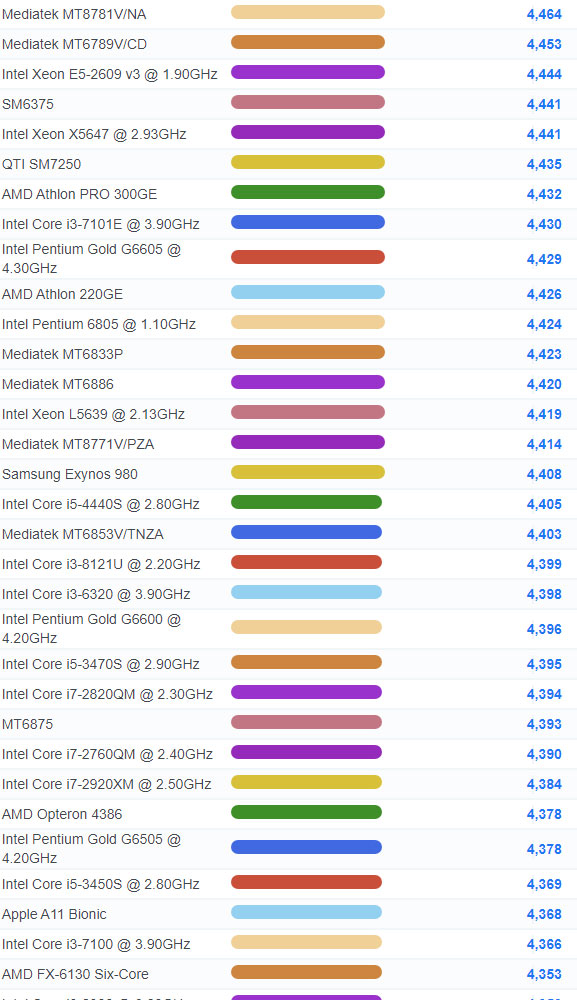Select Intel Core i7-2920XM @ 2.50GHz
This screenshot has height=1000, width=577.
click(x=106, y=784)
